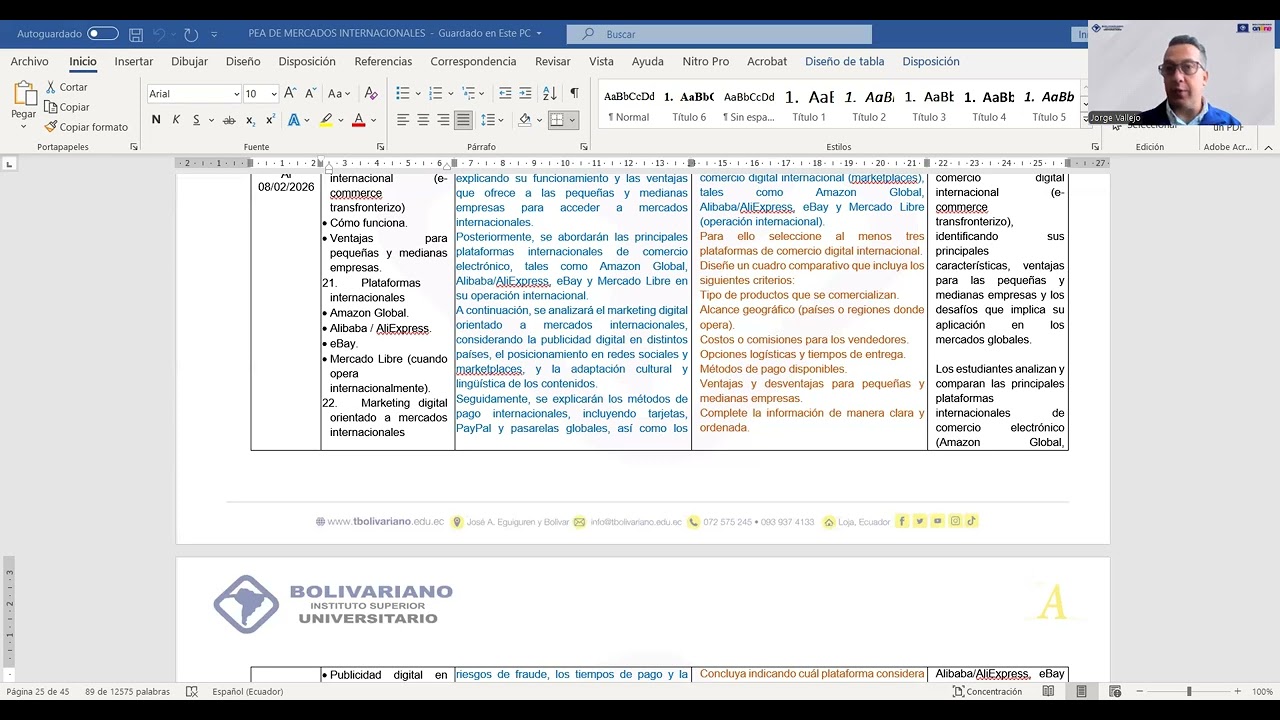Toggle paragraph marks display
Image resolution: width=1280 pixels, height=720 pixels.
click(574, 93)
